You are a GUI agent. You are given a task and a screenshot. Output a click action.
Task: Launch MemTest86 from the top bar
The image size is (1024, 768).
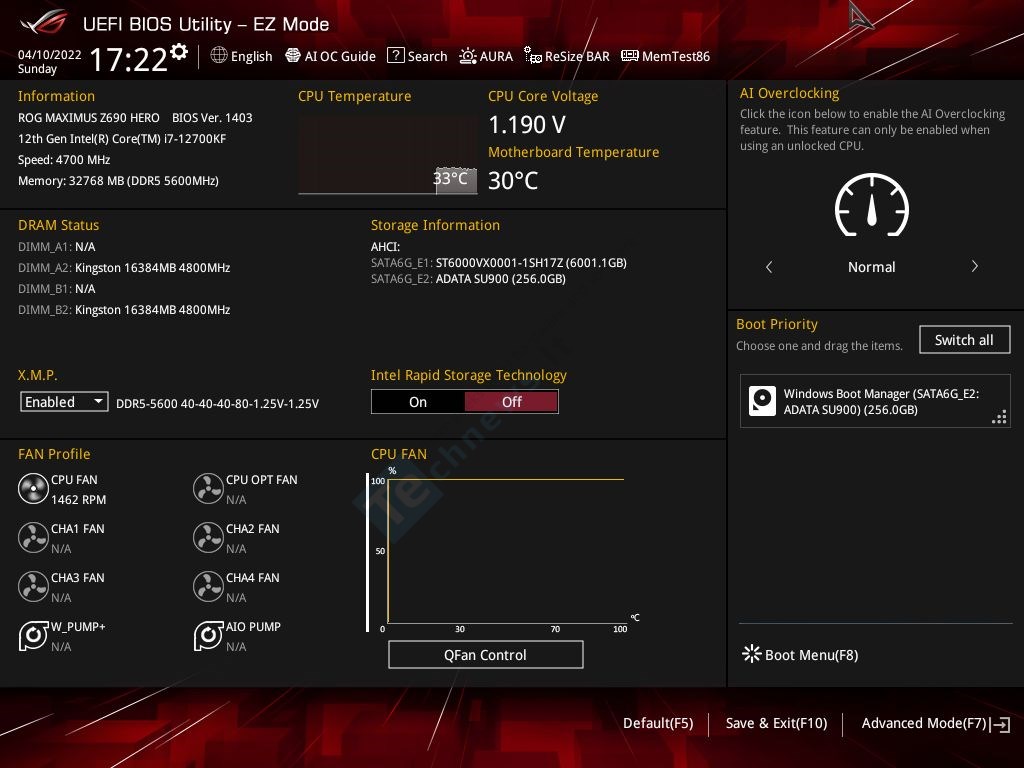click(x=665, y=56)
